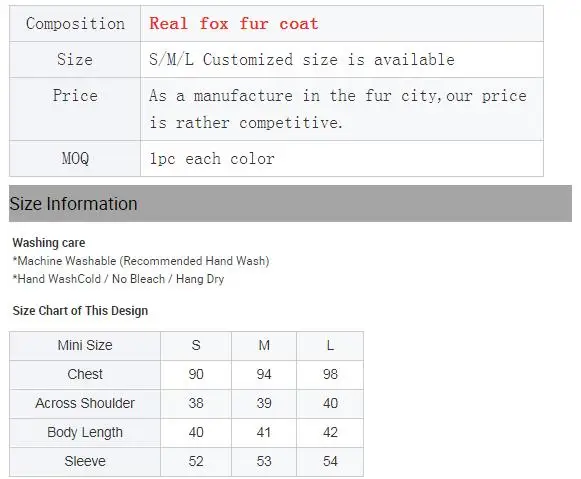Click Across Shoulder value 39
The image size is (581, 479).
click(264, 403)
